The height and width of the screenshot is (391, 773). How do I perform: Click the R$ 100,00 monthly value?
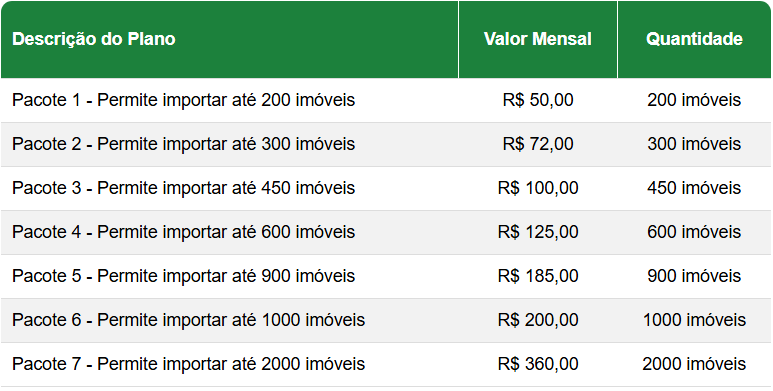(x=538, y=188)
